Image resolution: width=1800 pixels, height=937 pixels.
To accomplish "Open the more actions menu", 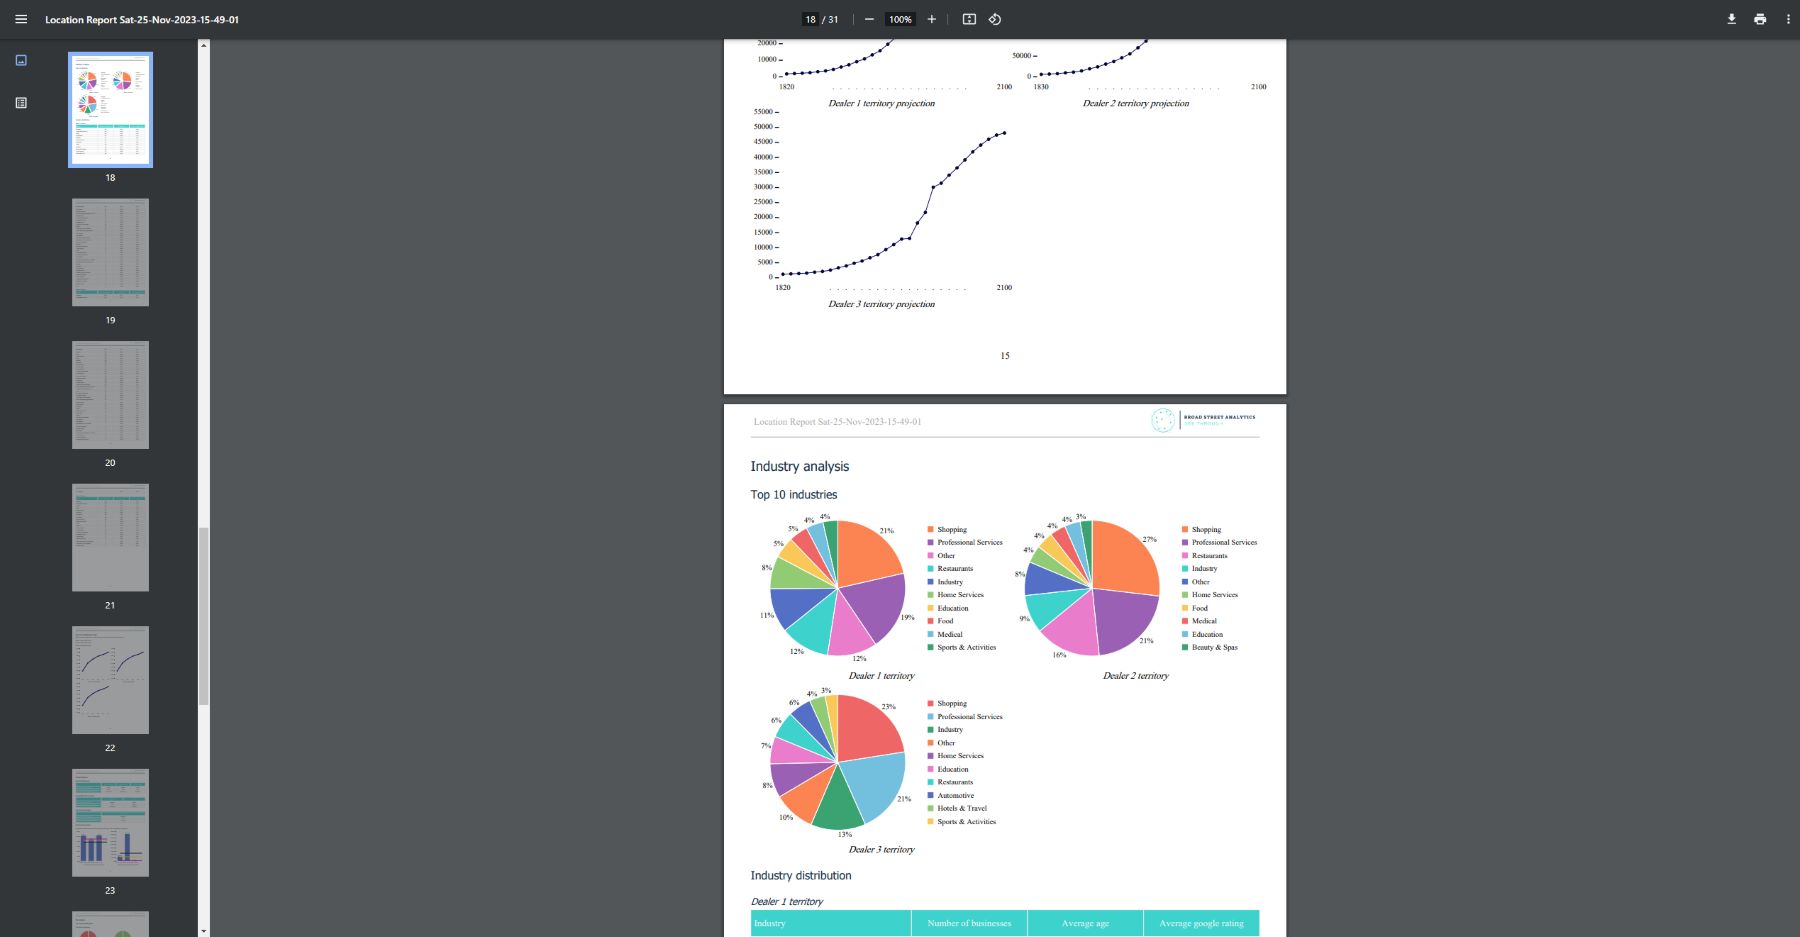I will tap(1788, 19).
